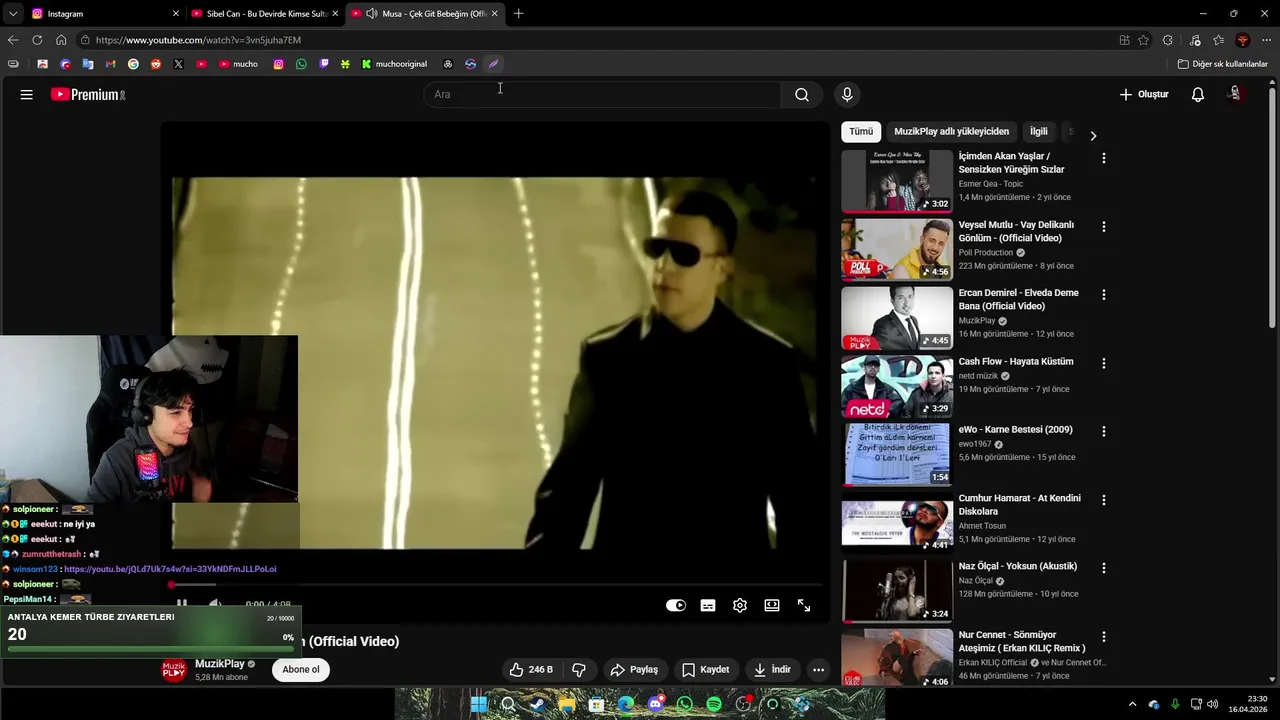The image size is (1280, 720).
Task: Click the Oluştur create button
Action: click(x=1143, y=94)
